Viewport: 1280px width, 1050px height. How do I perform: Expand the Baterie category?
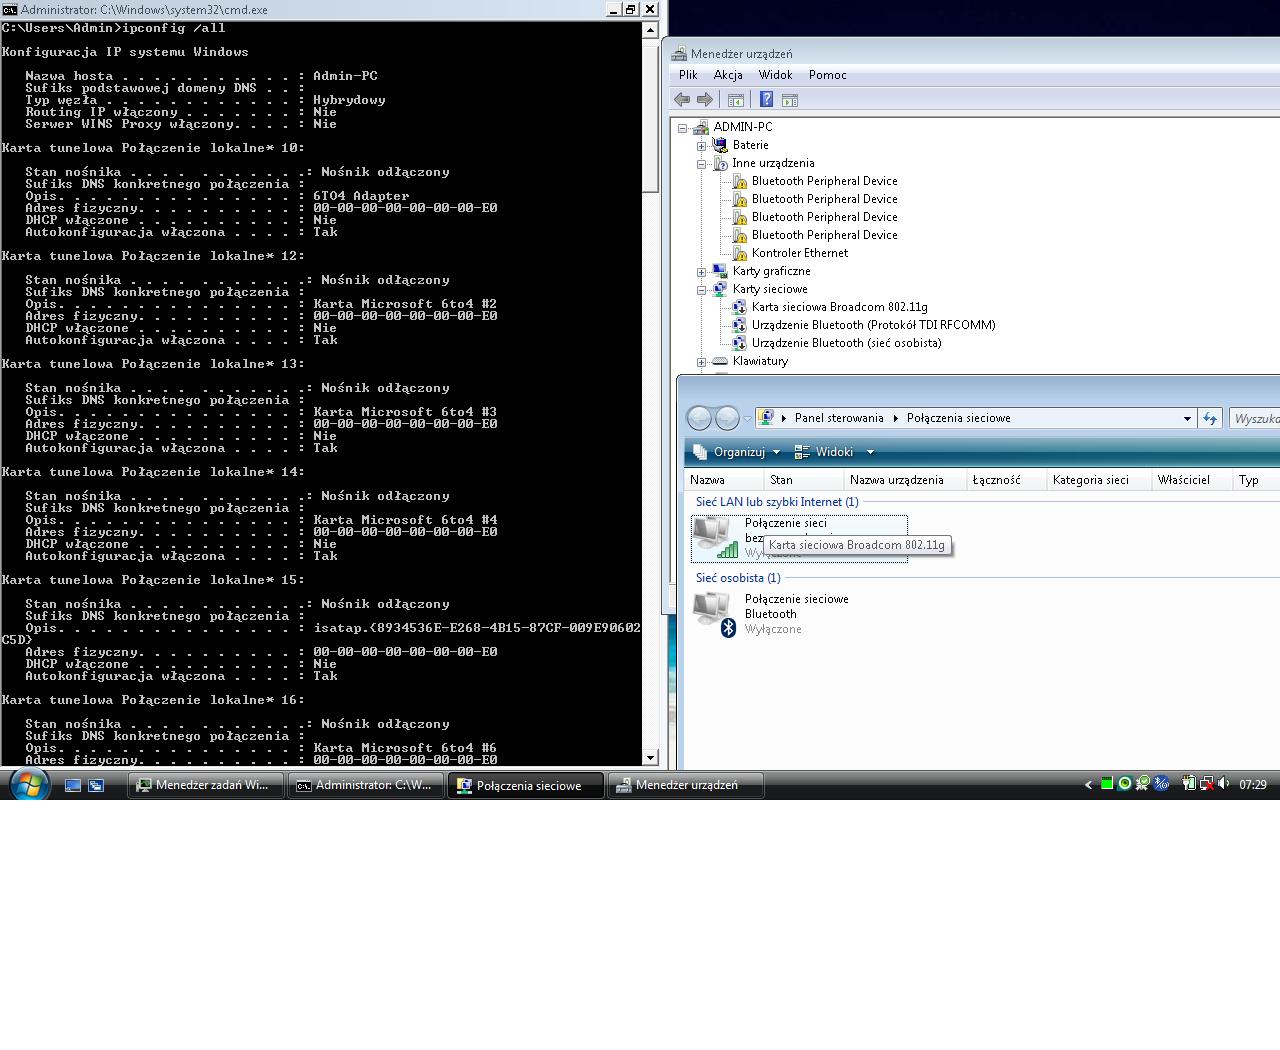pyautogui.click(x=702, y=146)
